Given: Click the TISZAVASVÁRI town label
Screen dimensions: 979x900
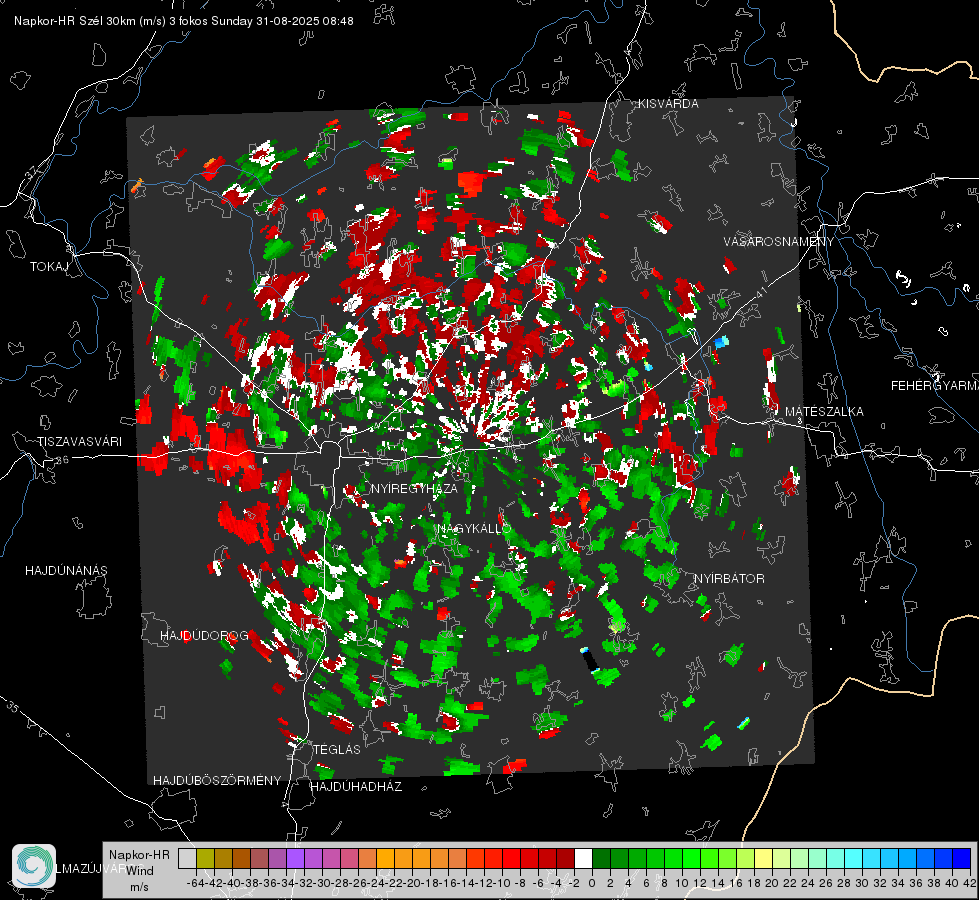Looking at the screenshot, I should (x=79, y=442).
